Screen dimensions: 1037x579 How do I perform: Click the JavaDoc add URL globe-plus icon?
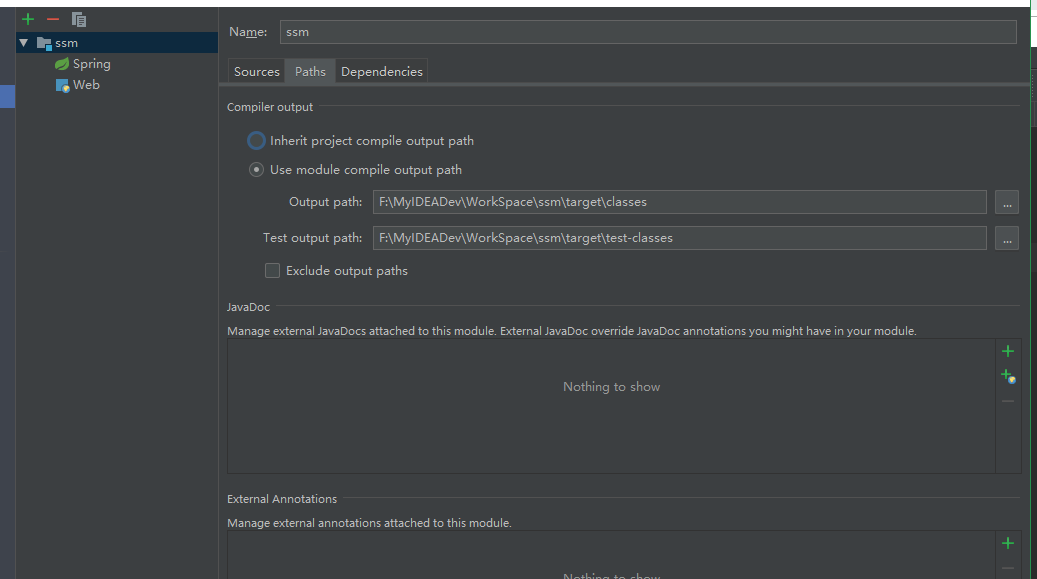1008,376
